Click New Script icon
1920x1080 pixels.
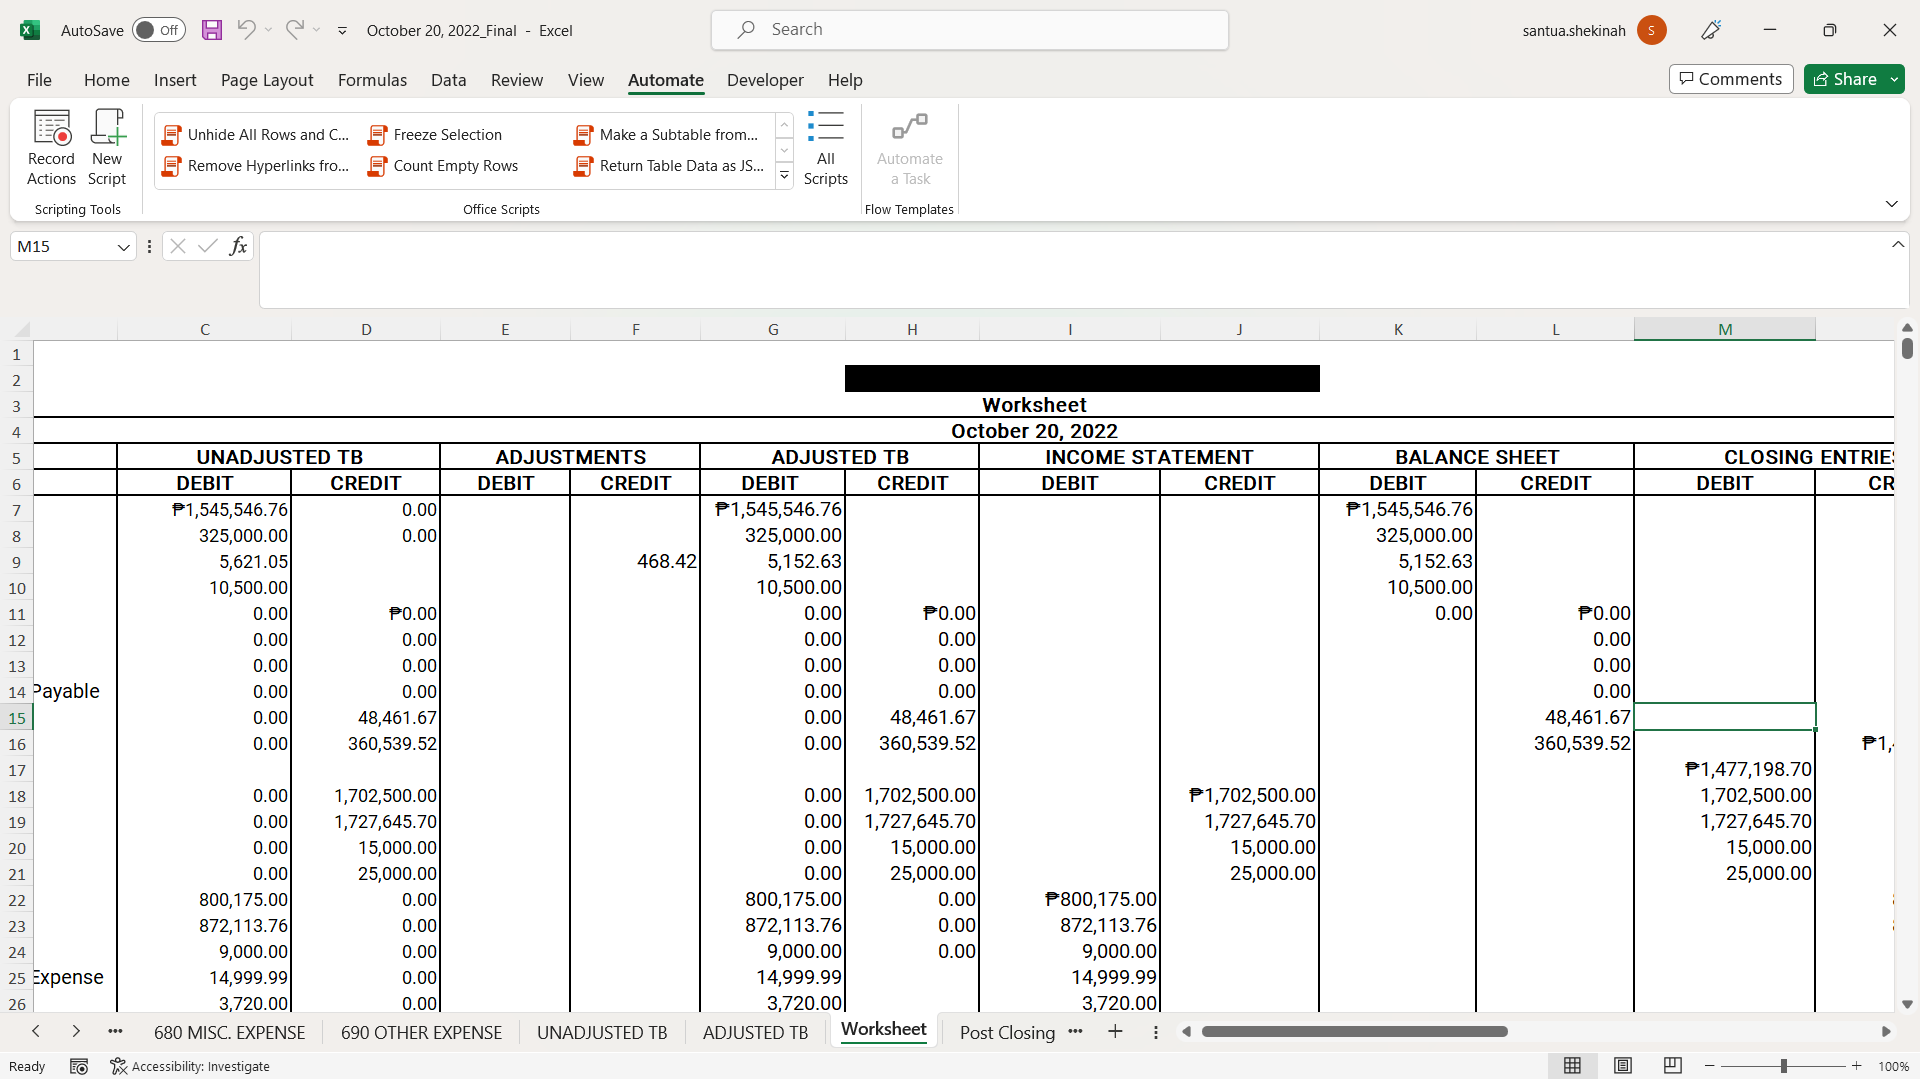point(107,148)
